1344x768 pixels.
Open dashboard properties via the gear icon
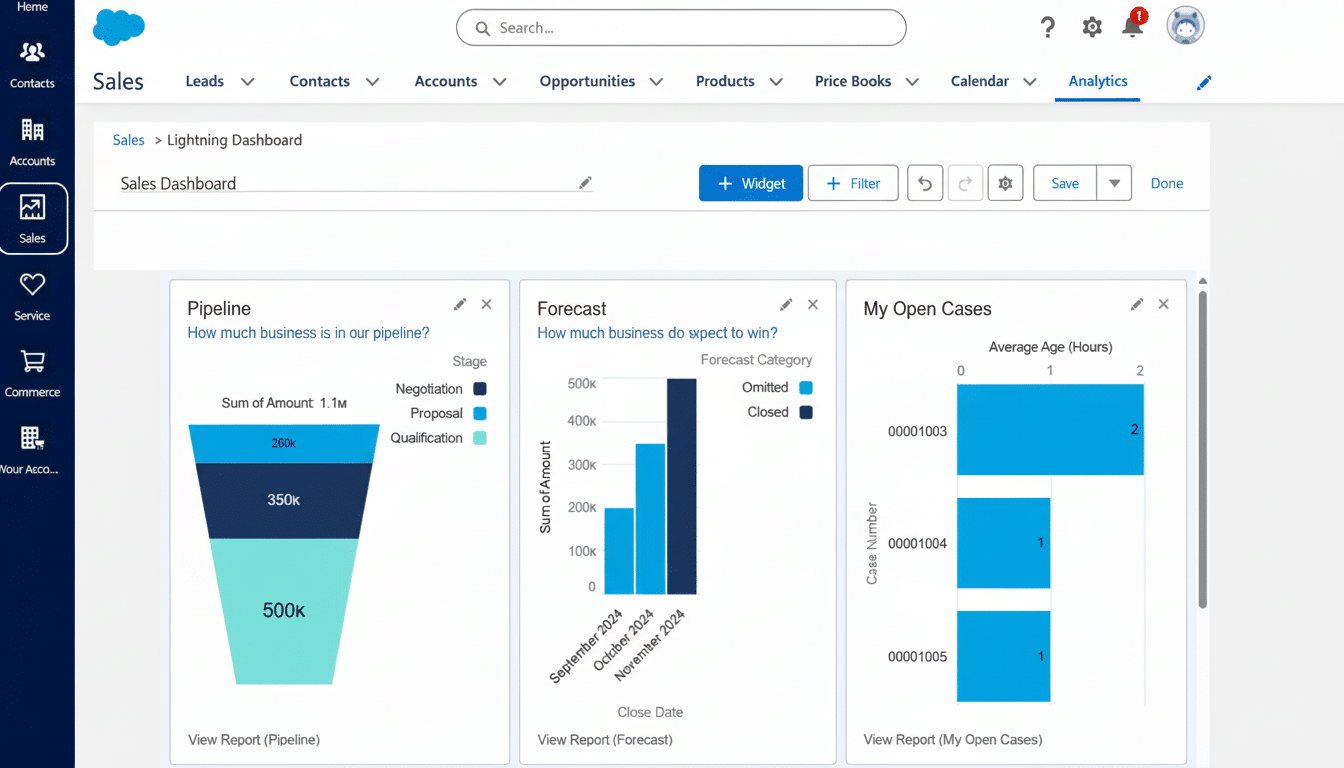1005,183
